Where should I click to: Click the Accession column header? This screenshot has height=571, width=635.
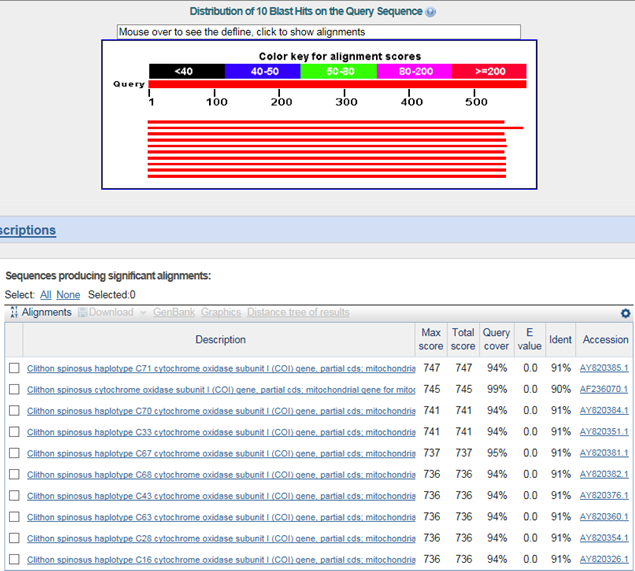605,339
